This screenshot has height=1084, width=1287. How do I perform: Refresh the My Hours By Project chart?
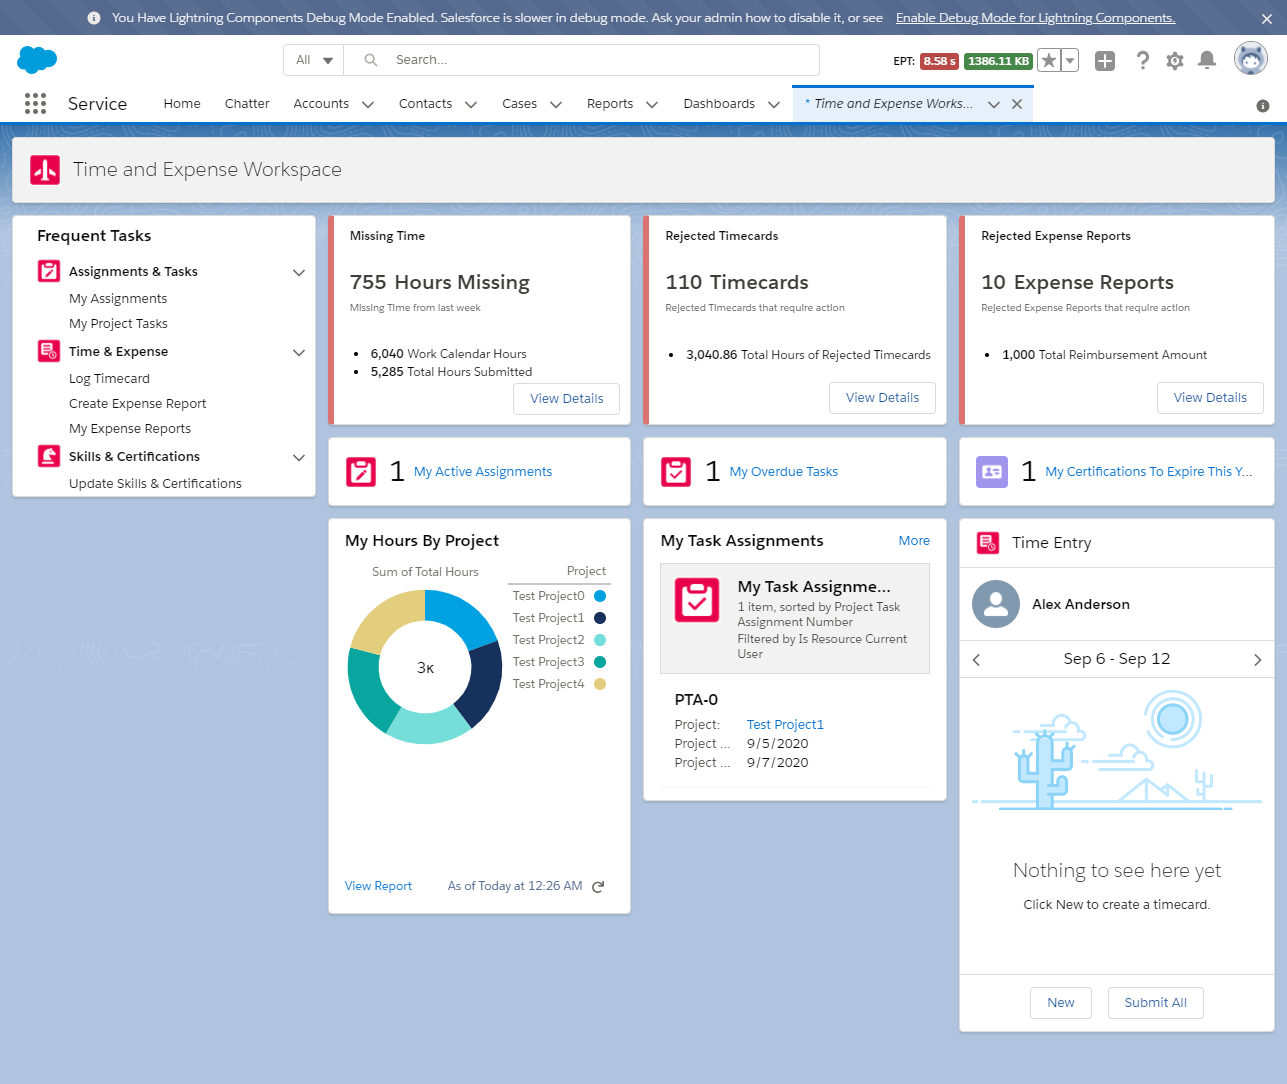click(x=598, y=887)
